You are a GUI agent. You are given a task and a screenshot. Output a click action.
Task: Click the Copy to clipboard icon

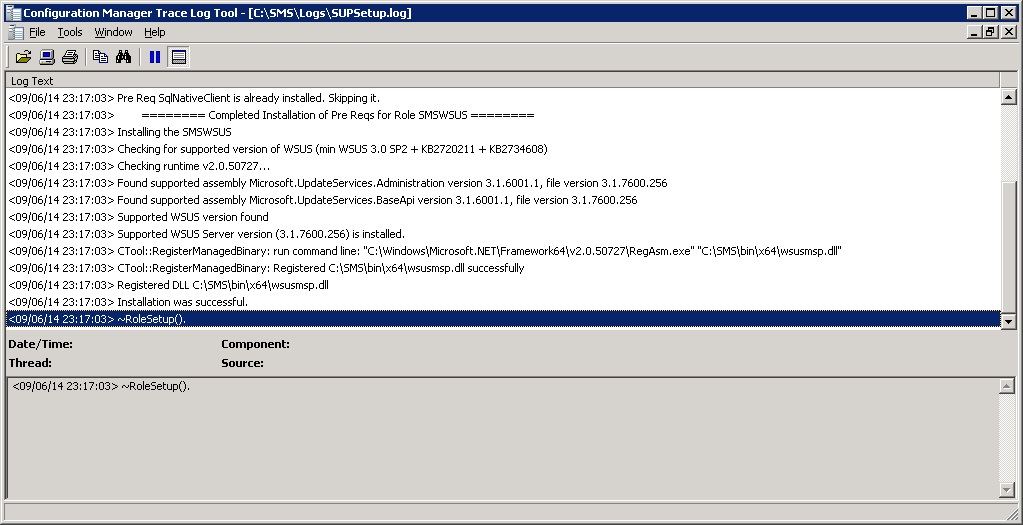(x=100, y=57)
